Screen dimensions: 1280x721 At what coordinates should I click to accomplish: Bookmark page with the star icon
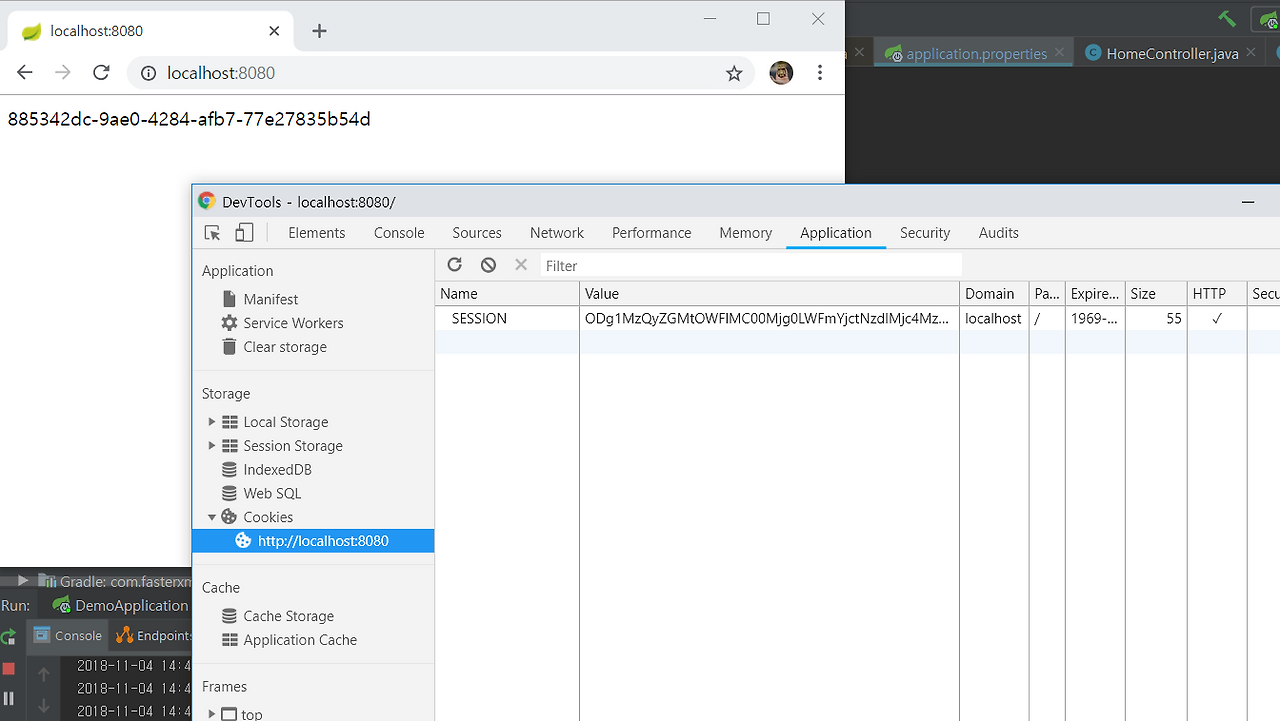[734, 73]
